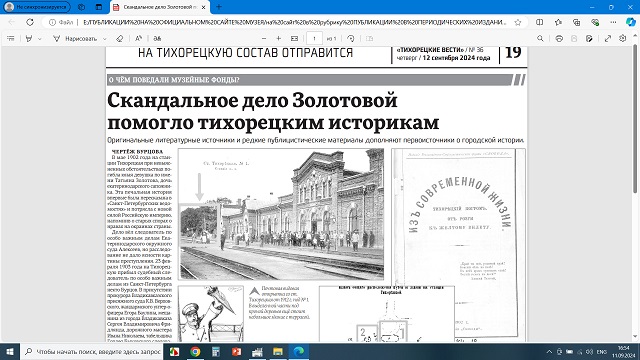Open the Favorites list
The height and width of the screenshot is (360, 640).
click(558, 22)
